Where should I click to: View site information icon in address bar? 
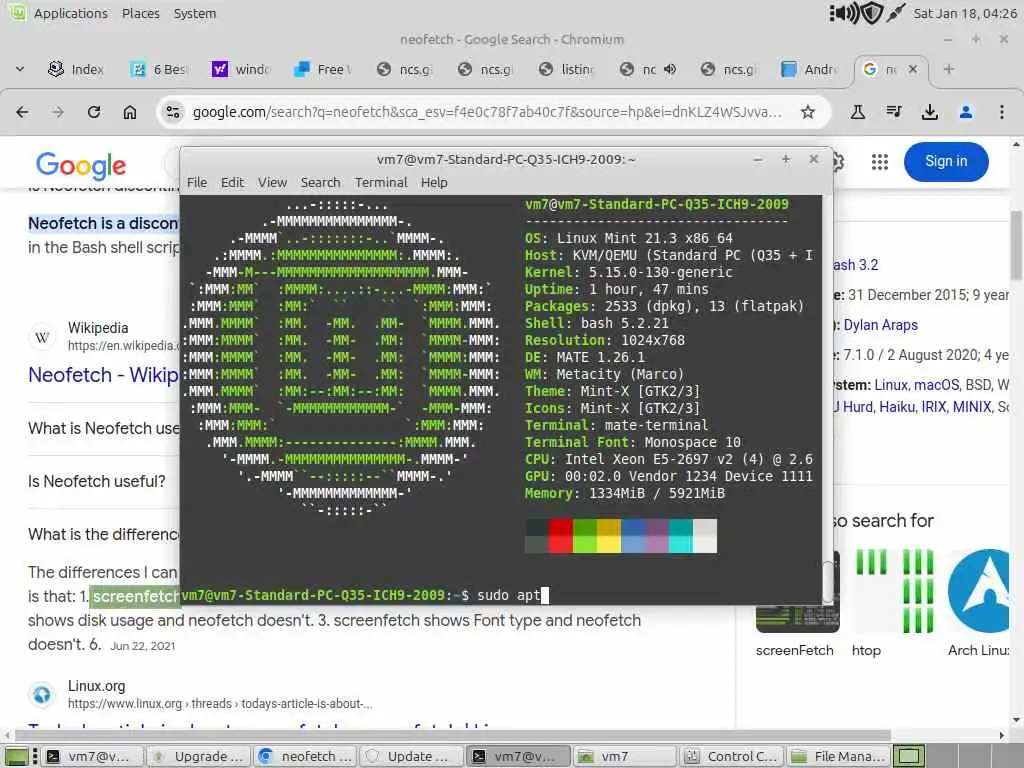[173, 112]
